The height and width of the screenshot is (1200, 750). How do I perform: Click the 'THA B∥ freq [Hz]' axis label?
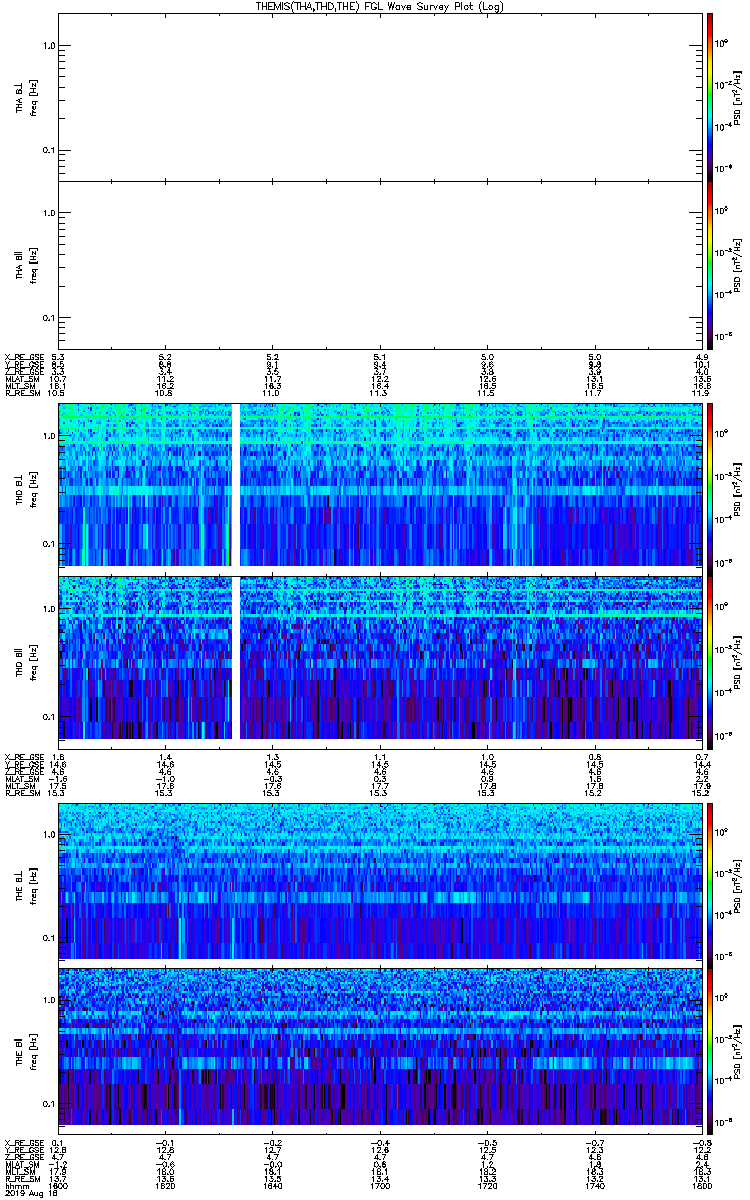coord(26,265)
